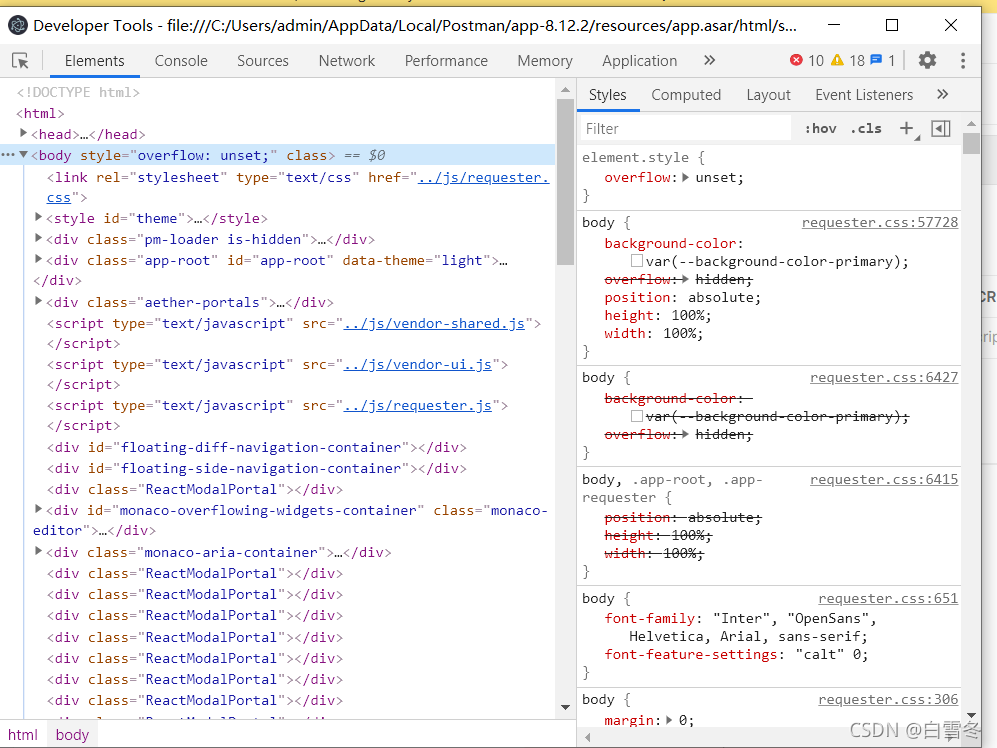Expand margin shorthand value triangle
The image size is (997, 748).
click(x=669, y=720)
